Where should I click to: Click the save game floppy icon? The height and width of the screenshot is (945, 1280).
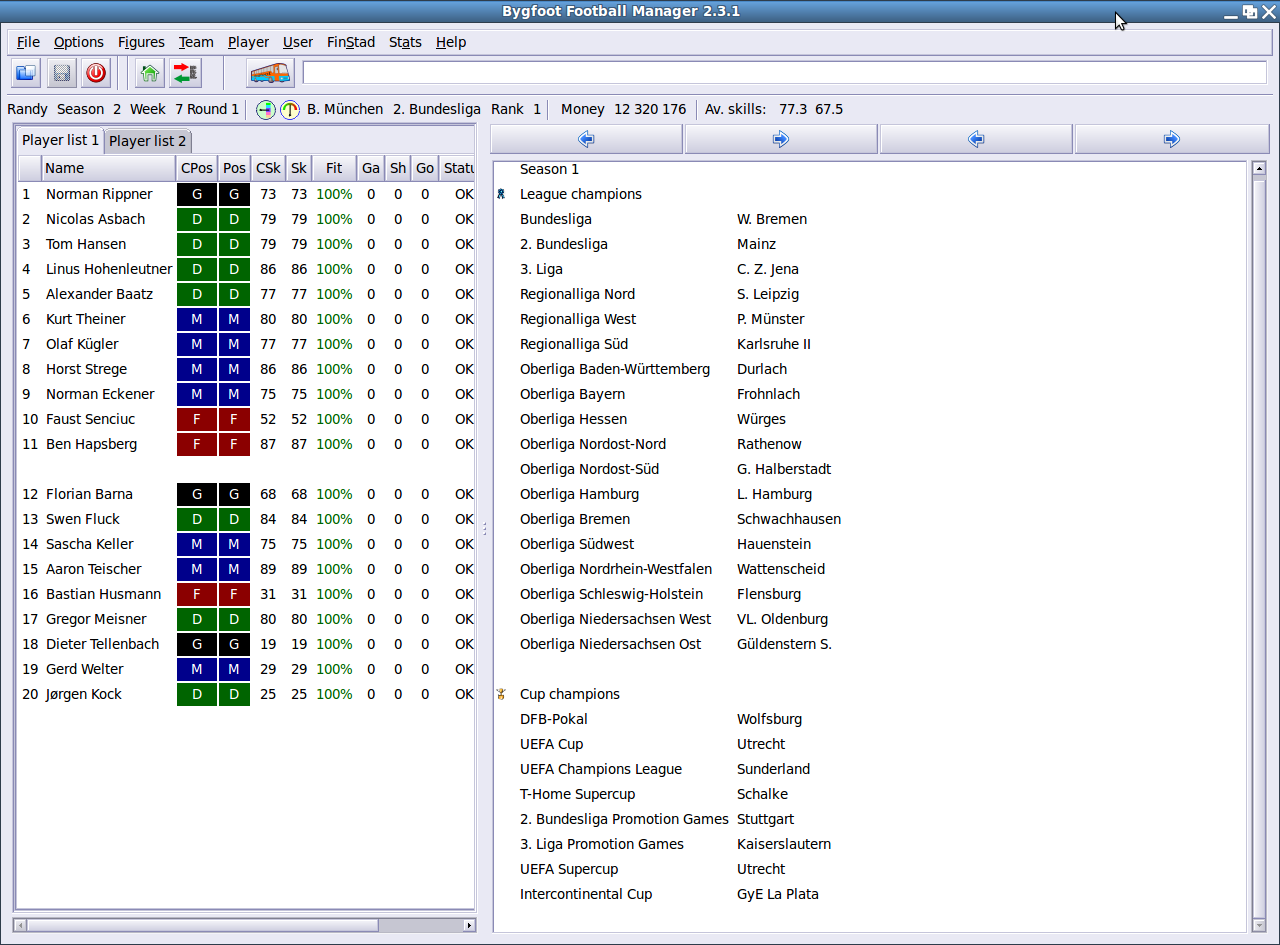pyautogui.click(x=62, y=73)
